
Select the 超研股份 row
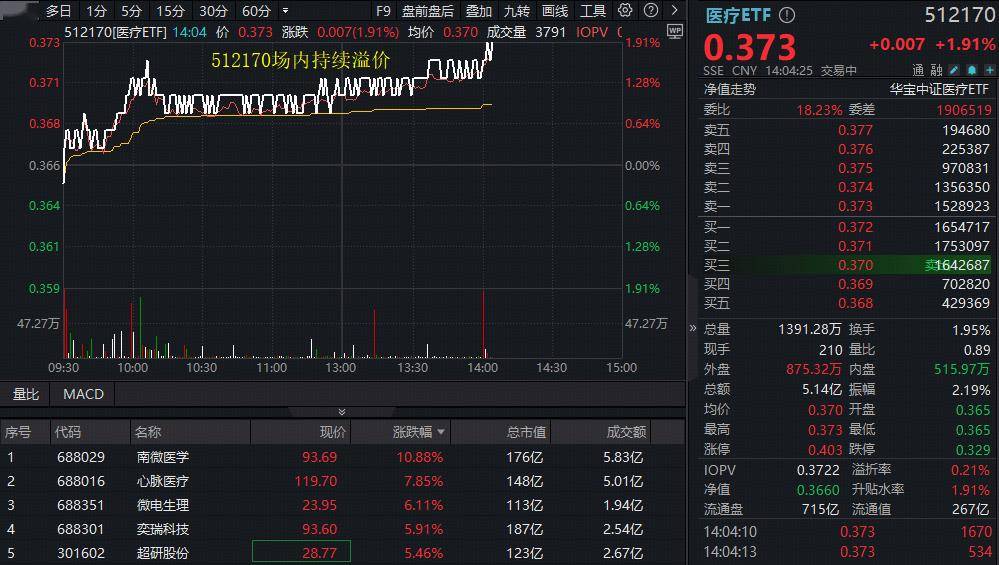[x=343, y=553]
